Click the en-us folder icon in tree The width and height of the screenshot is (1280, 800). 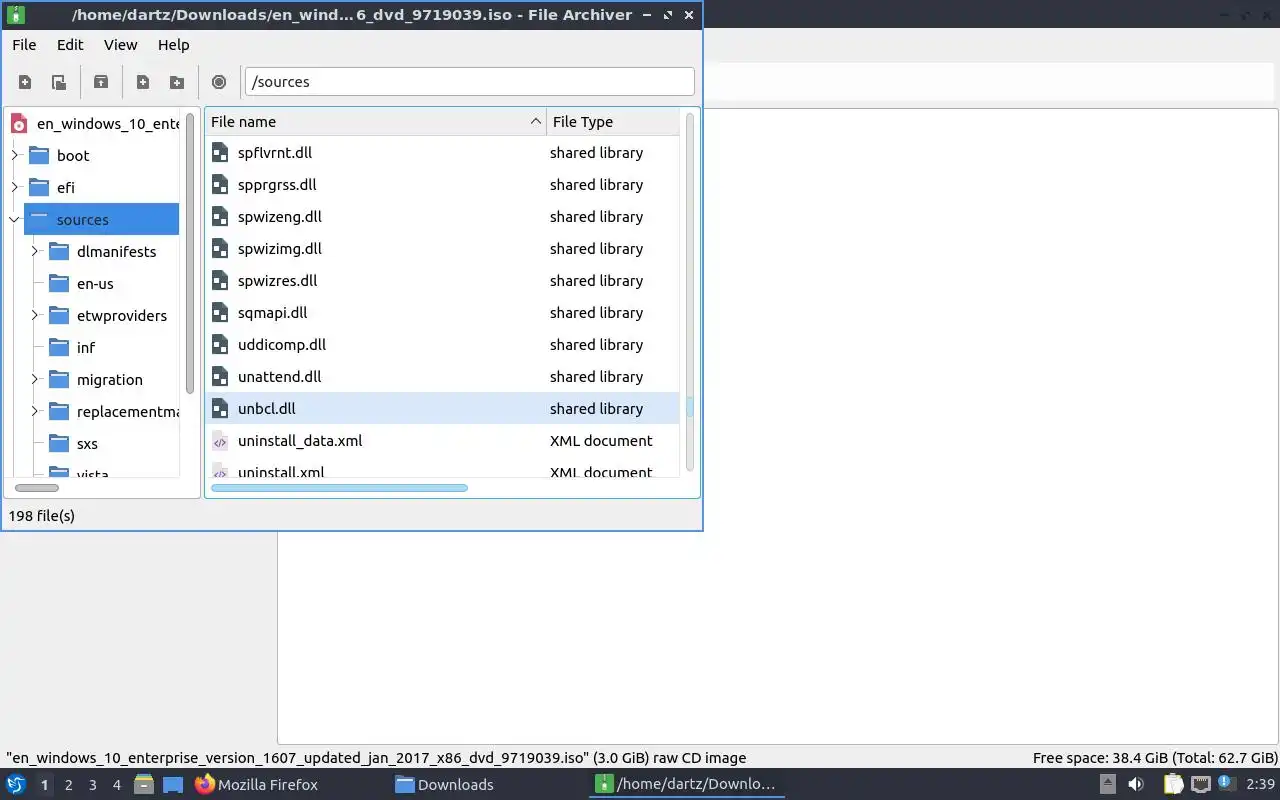[59, 283]
